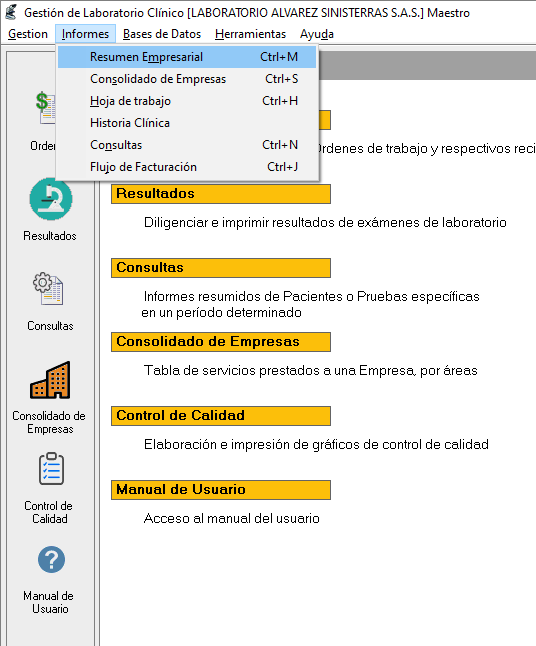Open the Herramientas menu

click(250, 34)
